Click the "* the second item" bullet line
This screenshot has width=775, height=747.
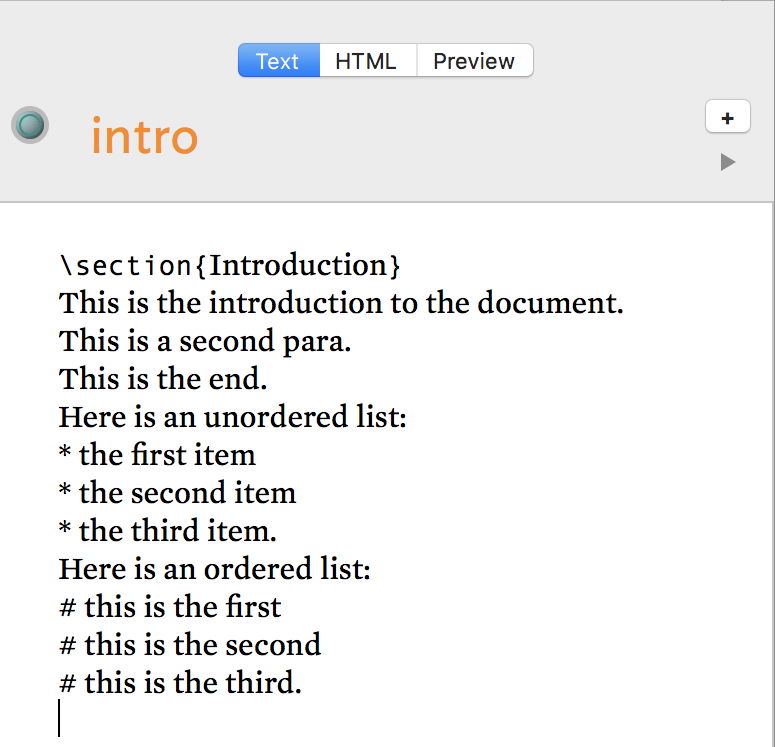pyautogui.click(x=178, y=493)
